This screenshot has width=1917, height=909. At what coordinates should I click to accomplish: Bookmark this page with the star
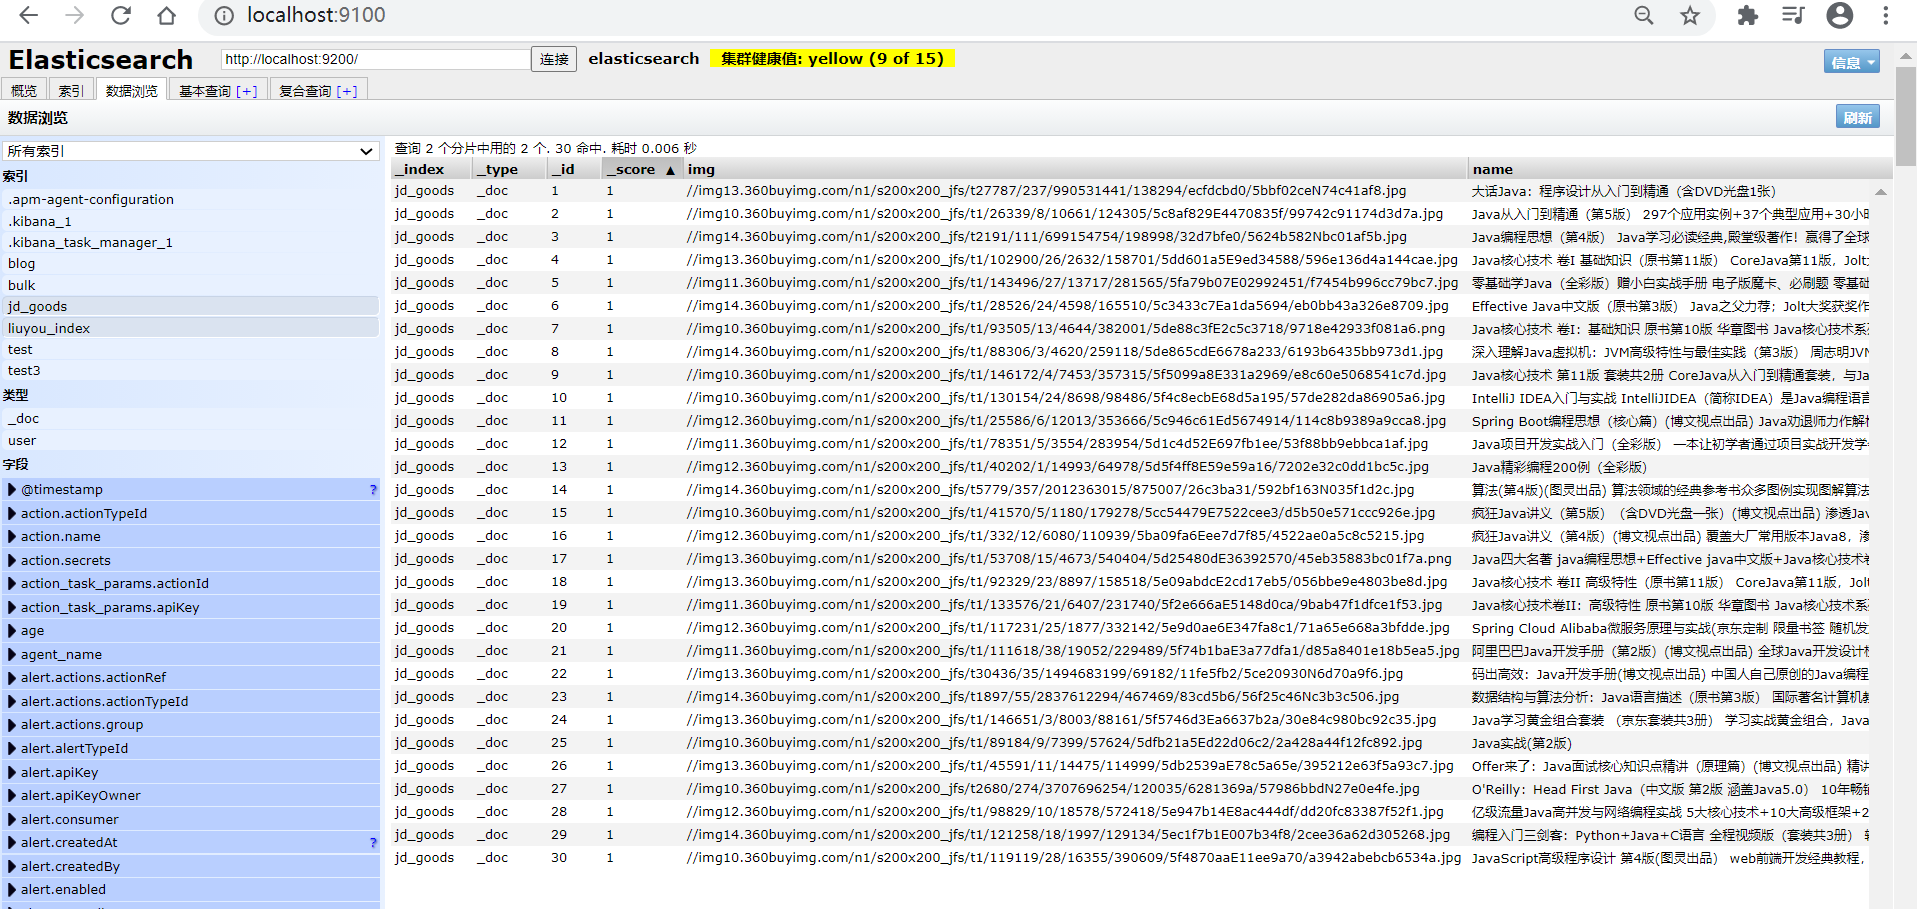(1690, 16)
